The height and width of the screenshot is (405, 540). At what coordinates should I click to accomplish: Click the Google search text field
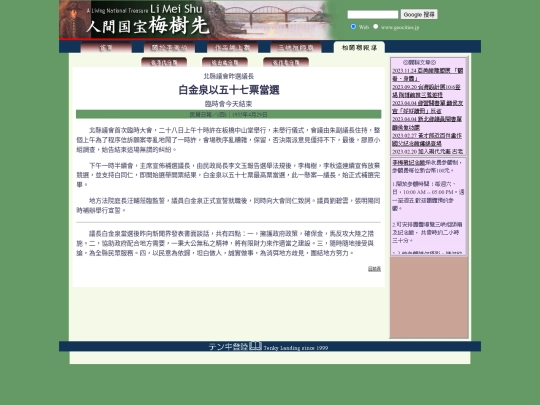click(x=373, y=14)
